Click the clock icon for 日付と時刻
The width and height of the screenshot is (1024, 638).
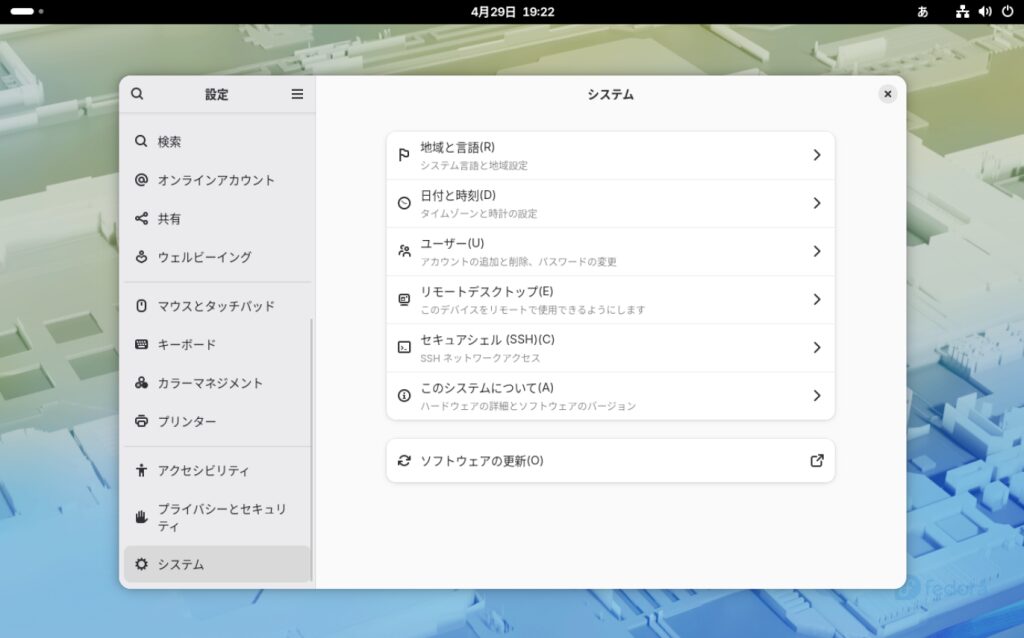tap(404, 203)
